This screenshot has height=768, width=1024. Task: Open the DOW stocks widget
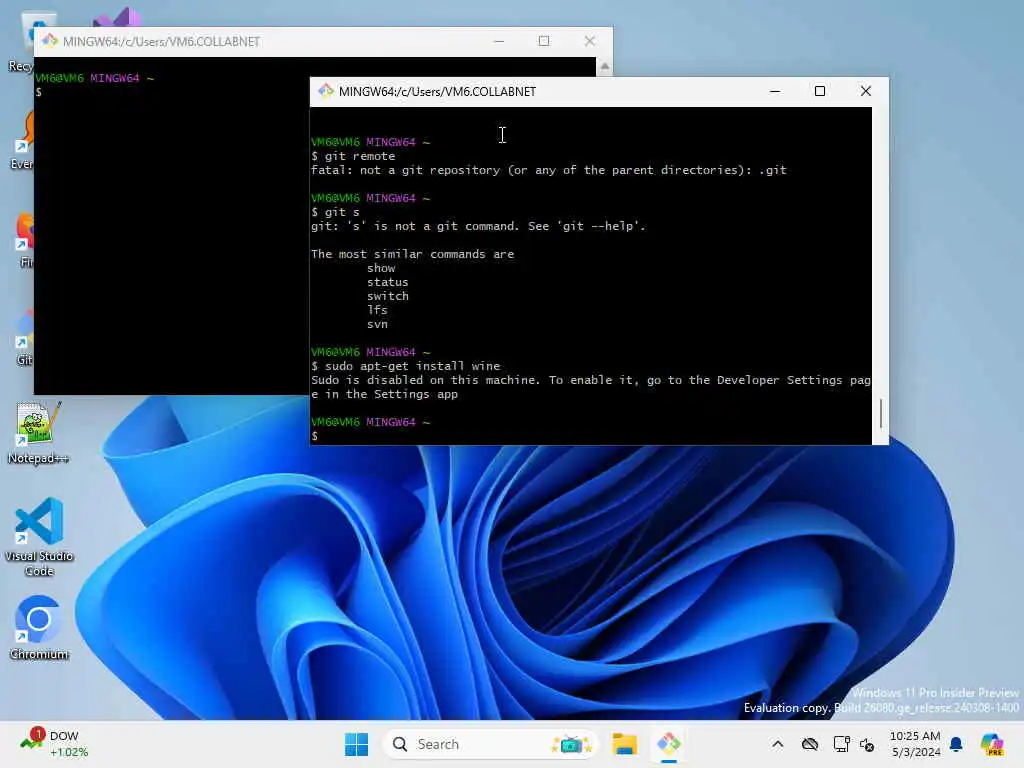(x=54, y=744)
